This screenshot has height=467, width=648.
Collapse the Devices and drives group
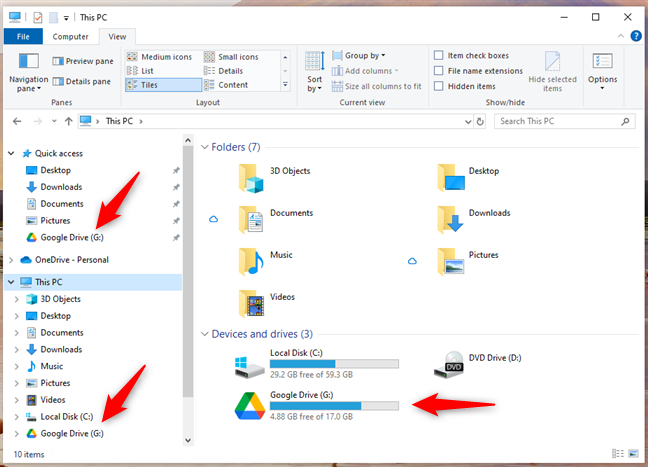click(x=205, y=334)
